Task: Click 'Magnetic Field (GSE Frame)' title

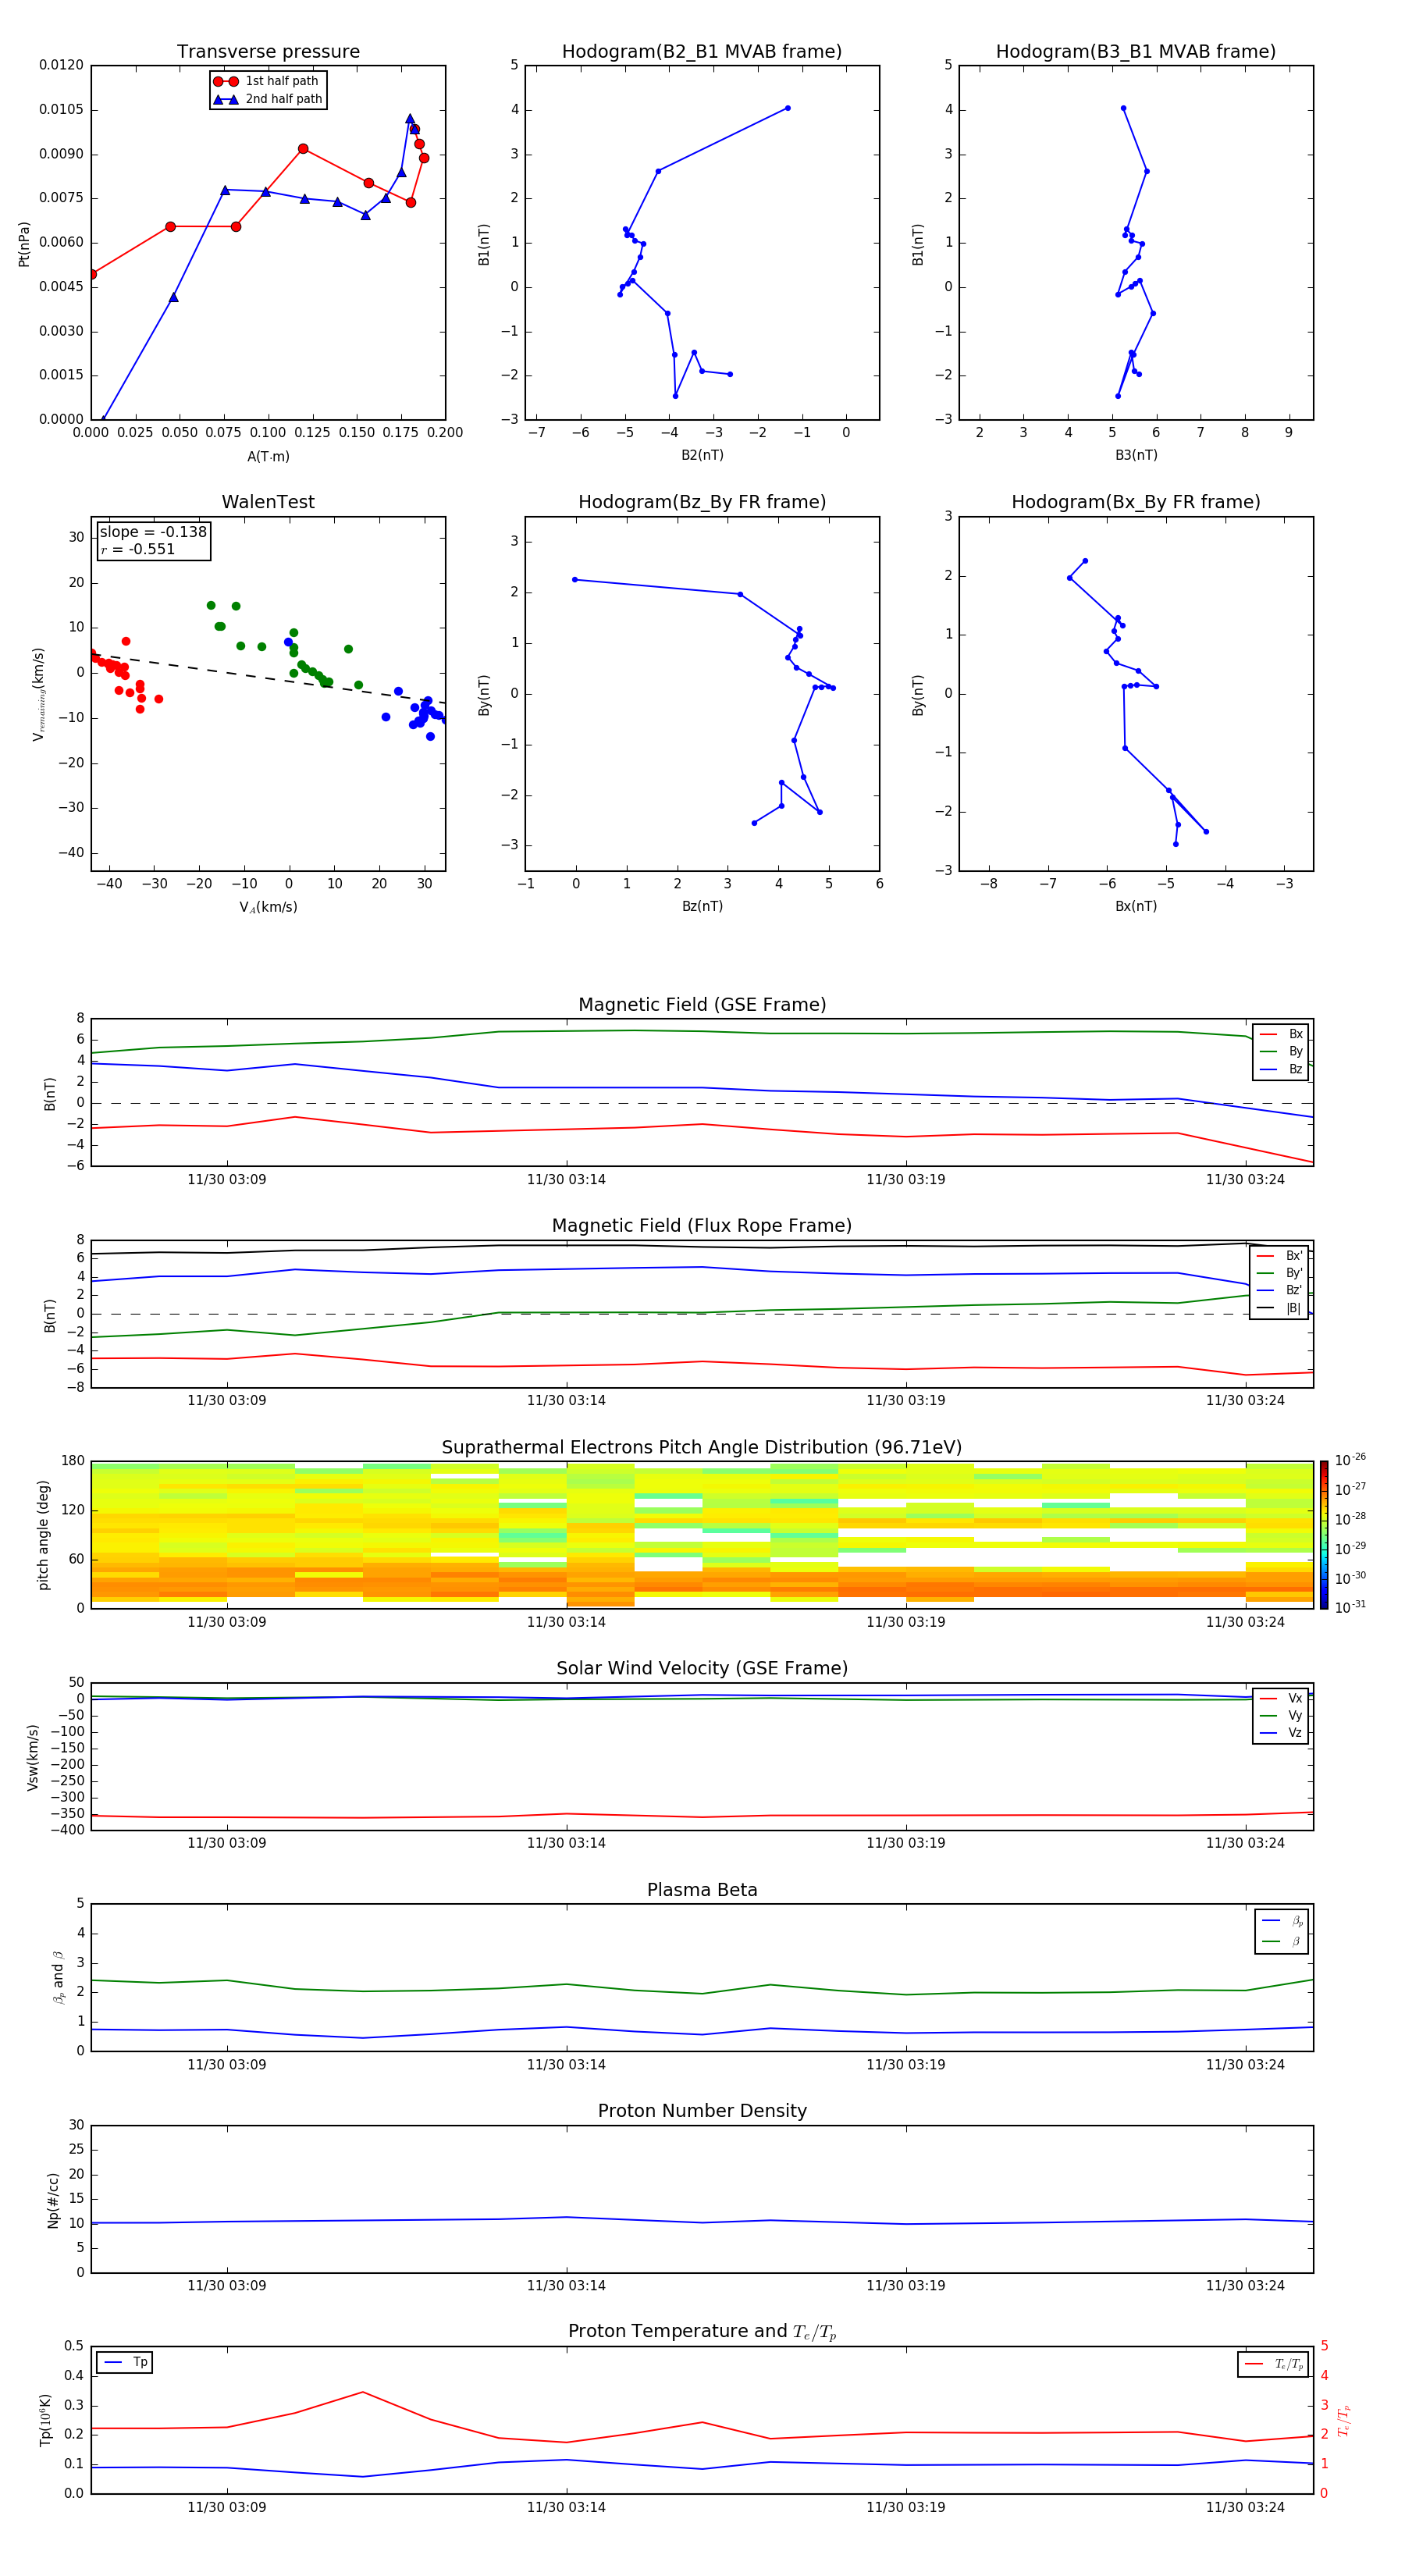Action: tap(702, 1005)
